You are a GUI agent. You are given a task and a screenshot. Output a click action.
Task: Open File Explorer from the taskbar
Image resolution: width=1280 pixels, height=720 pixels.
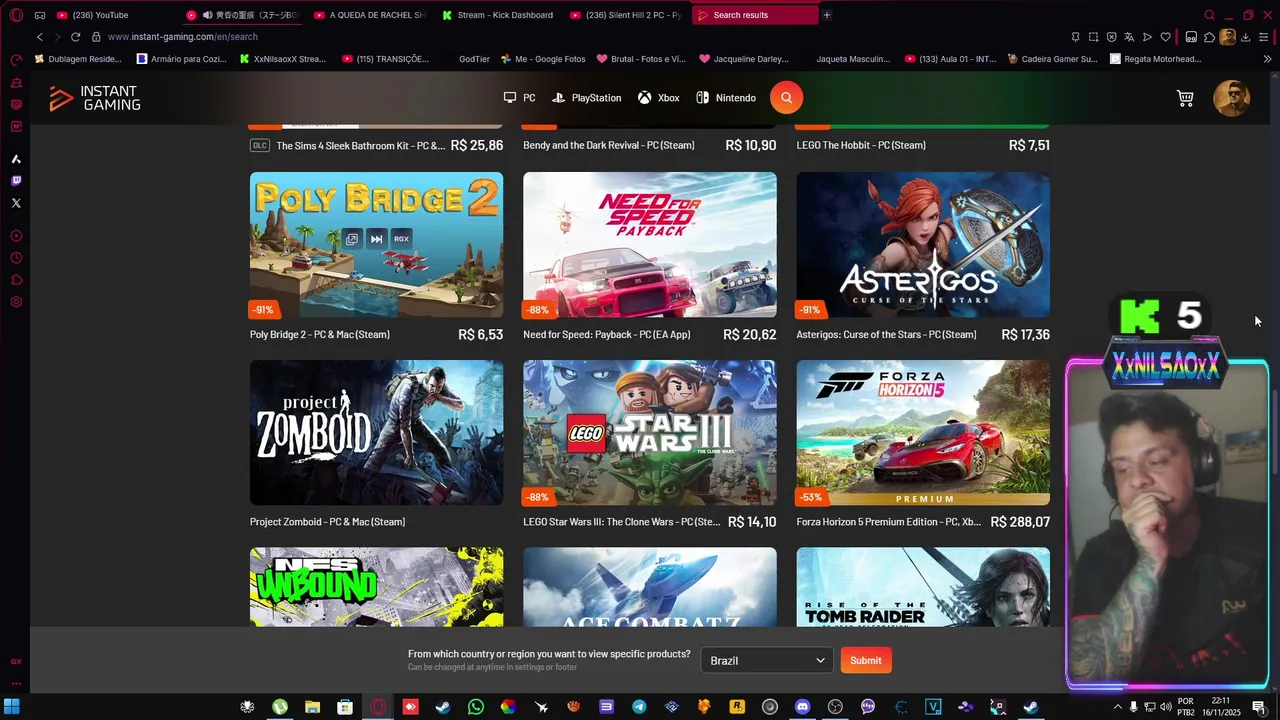[312, 707]
